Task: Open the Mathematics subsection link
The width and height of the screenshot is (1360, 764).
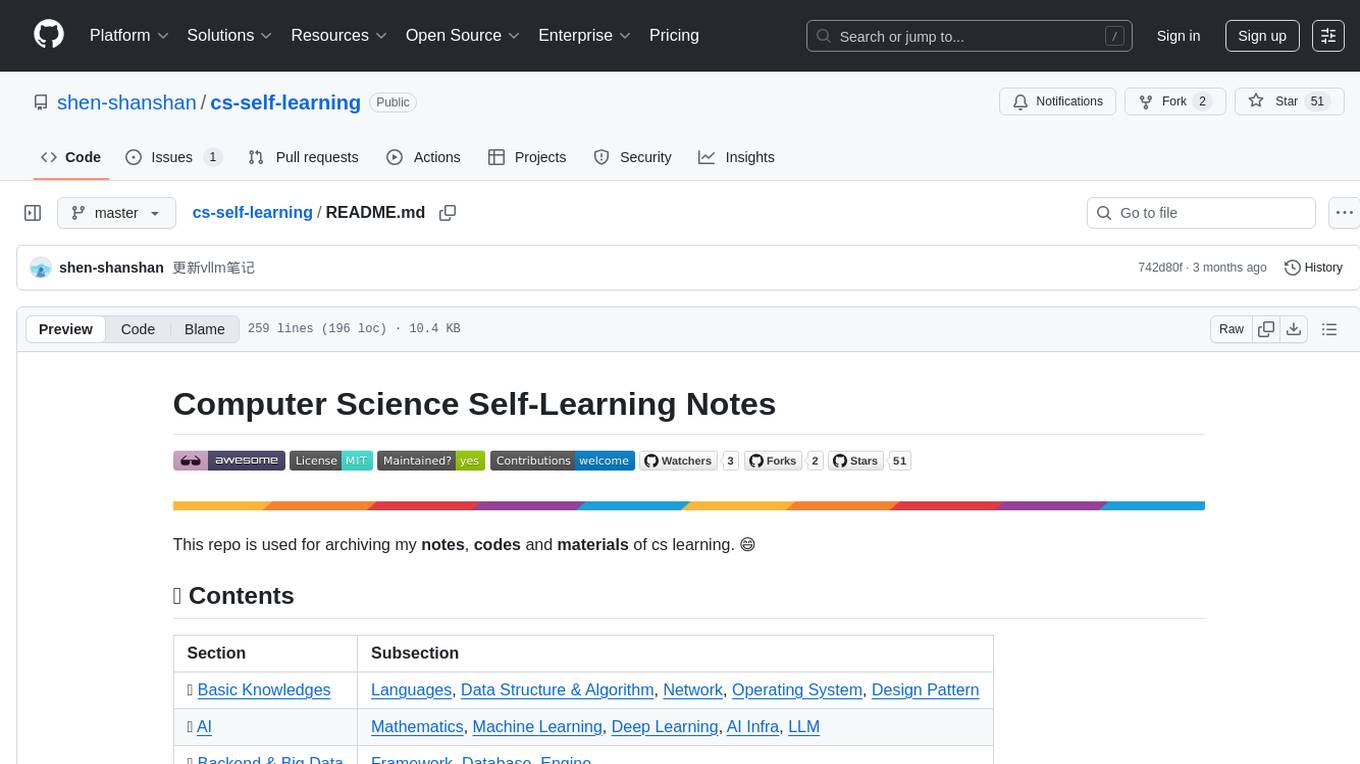Action: [417, 727]
